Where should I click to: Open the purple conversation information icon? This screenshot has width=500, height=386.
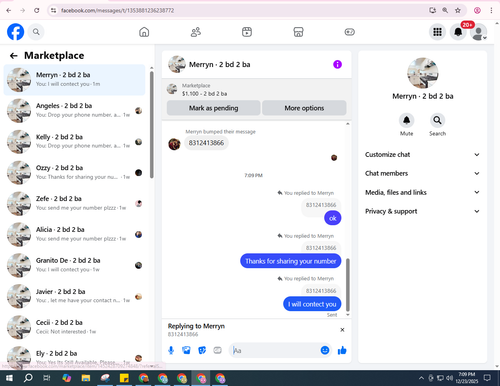[337, 64]
